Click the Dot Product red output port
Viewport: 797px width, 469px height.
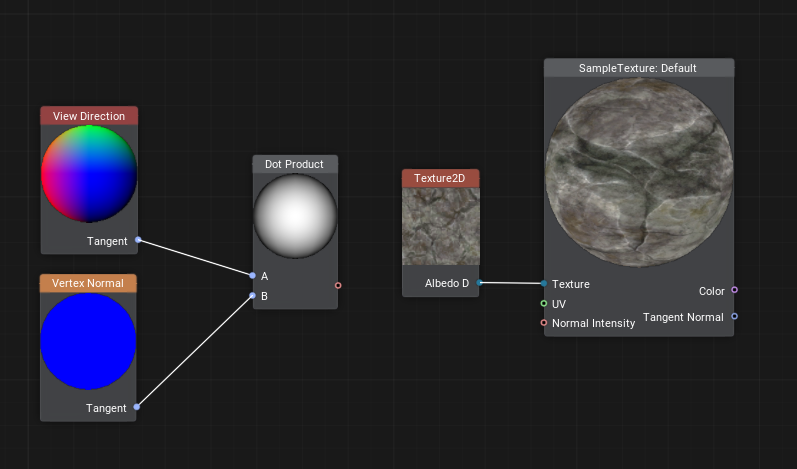(338, 286)
